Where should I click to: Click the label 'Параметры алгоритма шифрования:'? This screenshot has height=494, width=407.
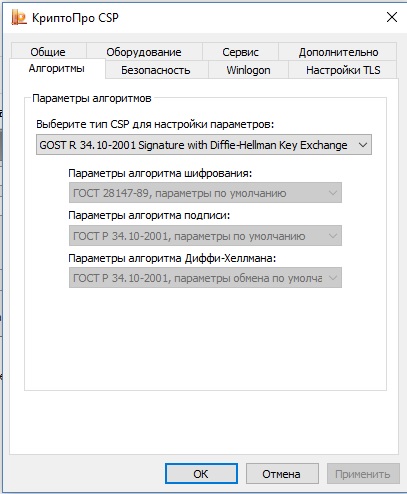(160, 173)
